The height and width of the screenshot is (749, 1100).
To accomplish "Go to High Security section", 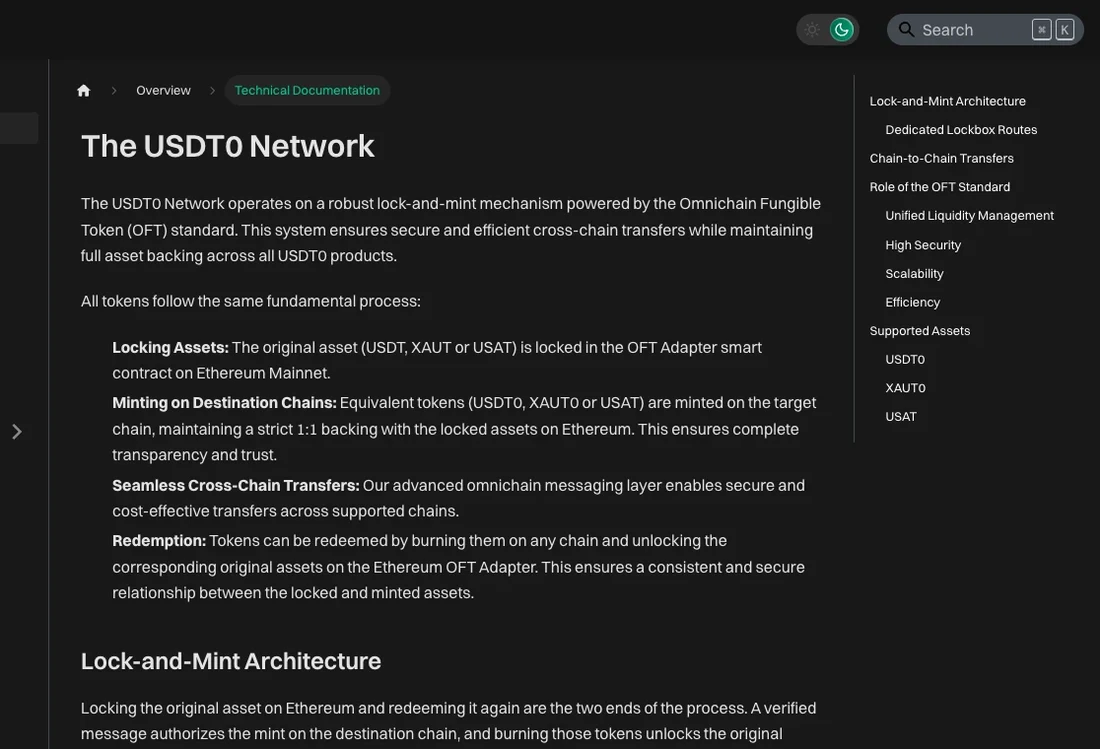I will tap(923, 245).
